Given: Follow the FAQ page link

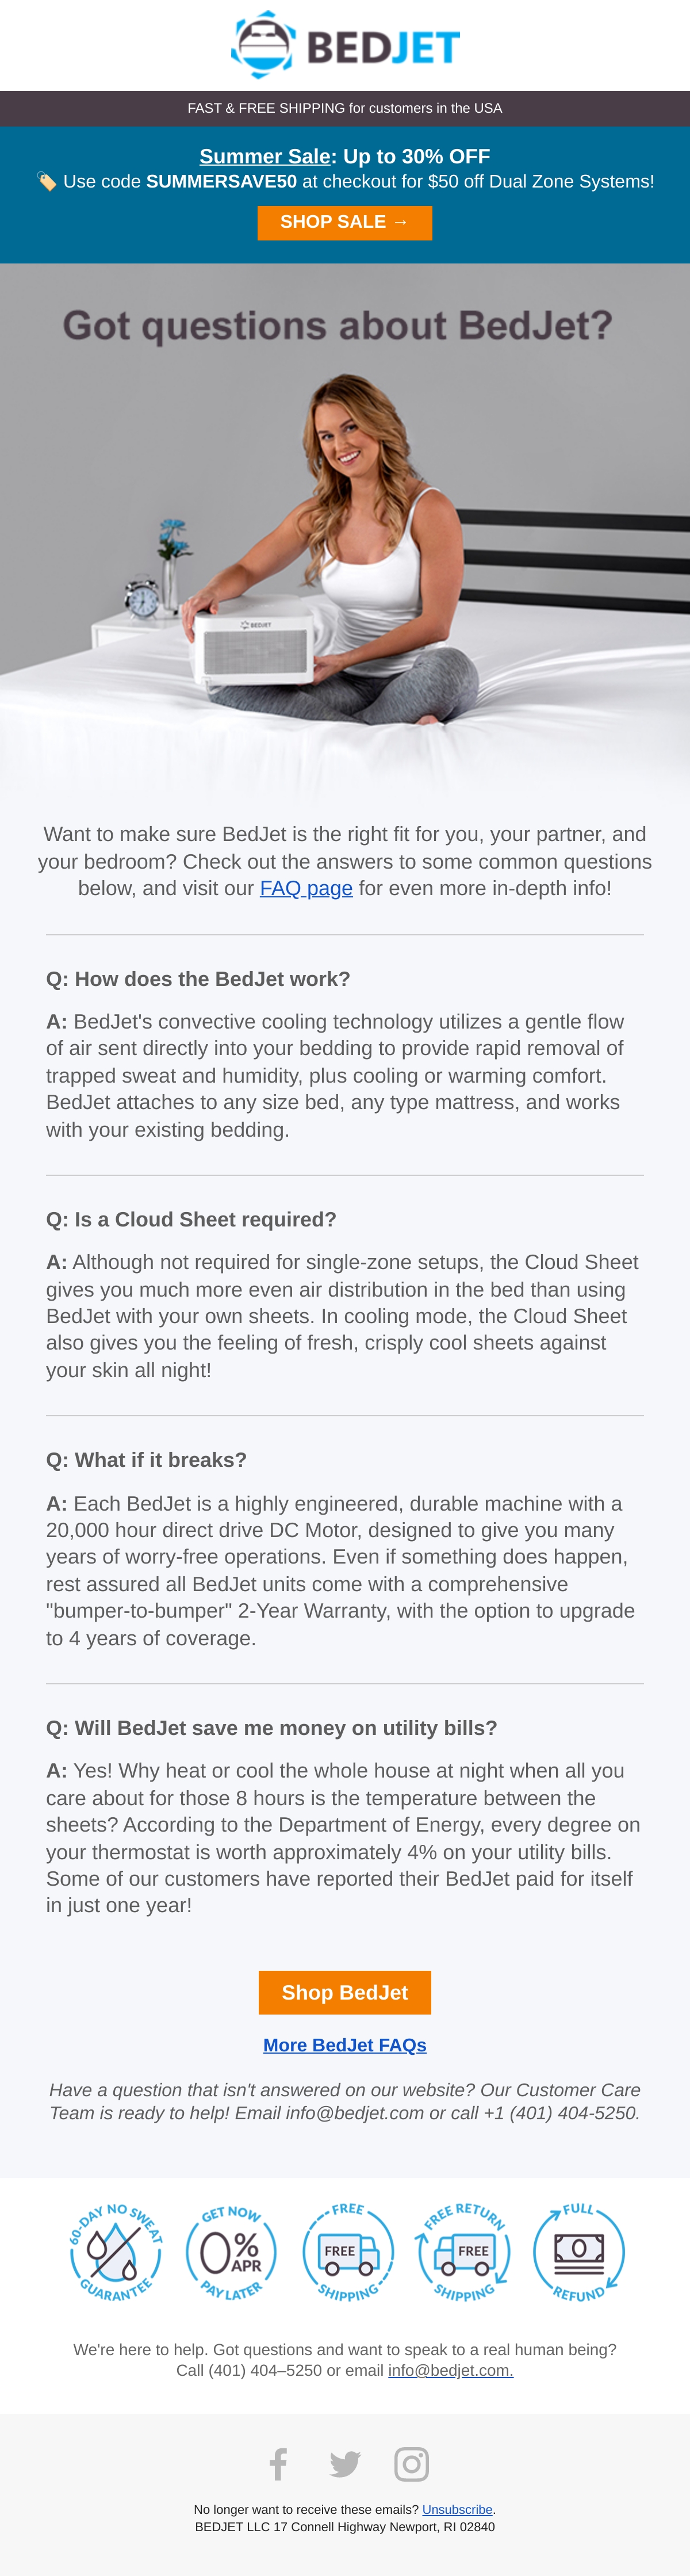Looking at the screenshot, I should point(306,888).
